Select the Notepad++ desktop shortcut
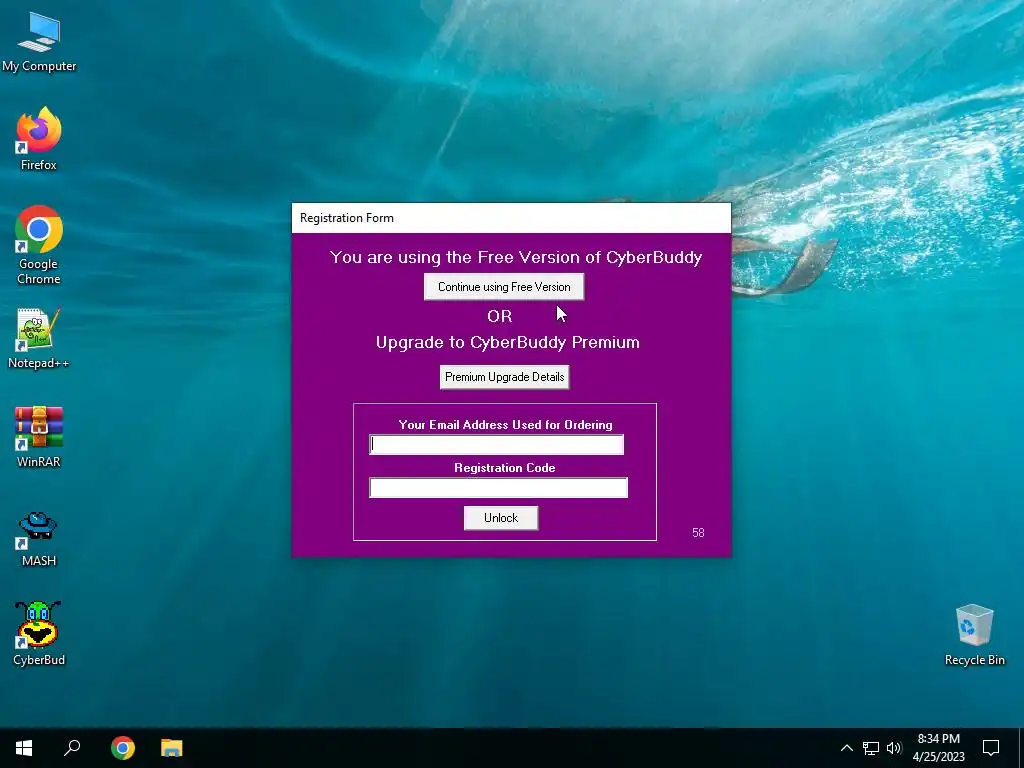The height and width of the screenshot is (768, 1024). [x=39, y=338]
